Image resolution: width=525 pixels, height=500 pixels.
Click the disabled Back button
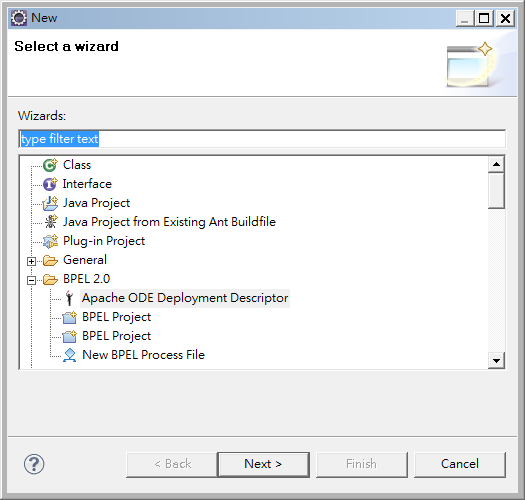coord(172,465)
